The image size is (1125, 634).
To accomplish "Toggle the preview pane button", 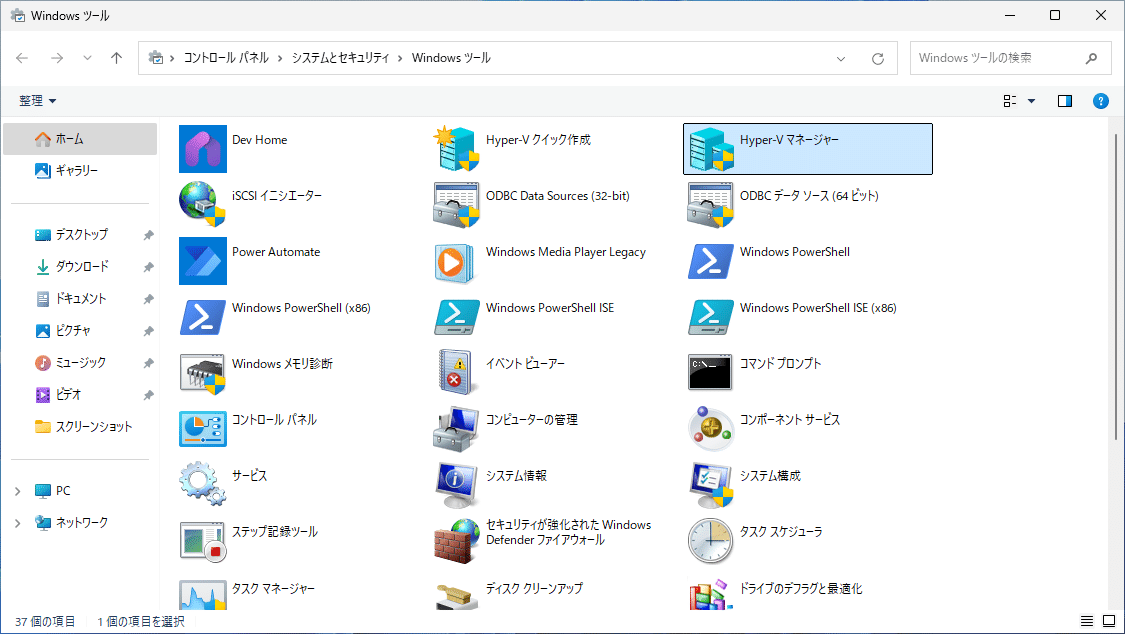I will 1065,101.
